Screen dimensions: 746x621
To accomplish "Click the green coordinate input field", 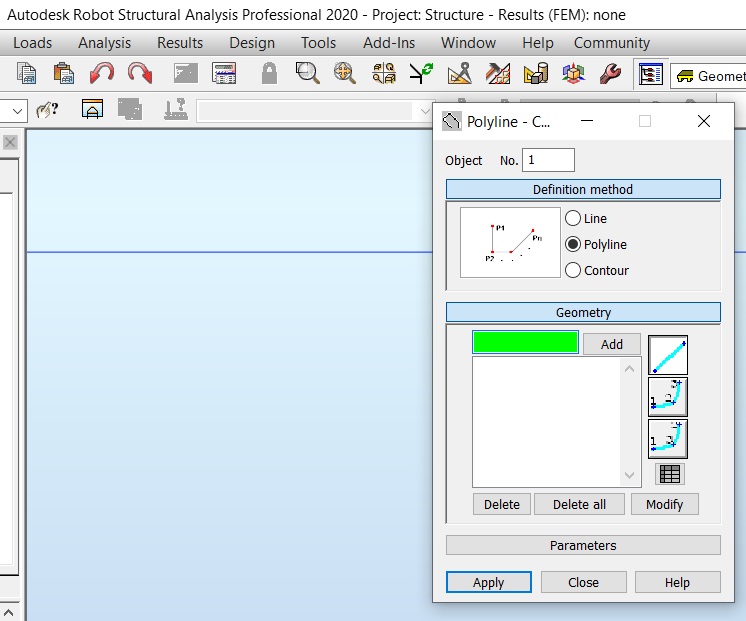I will point(525,342).
